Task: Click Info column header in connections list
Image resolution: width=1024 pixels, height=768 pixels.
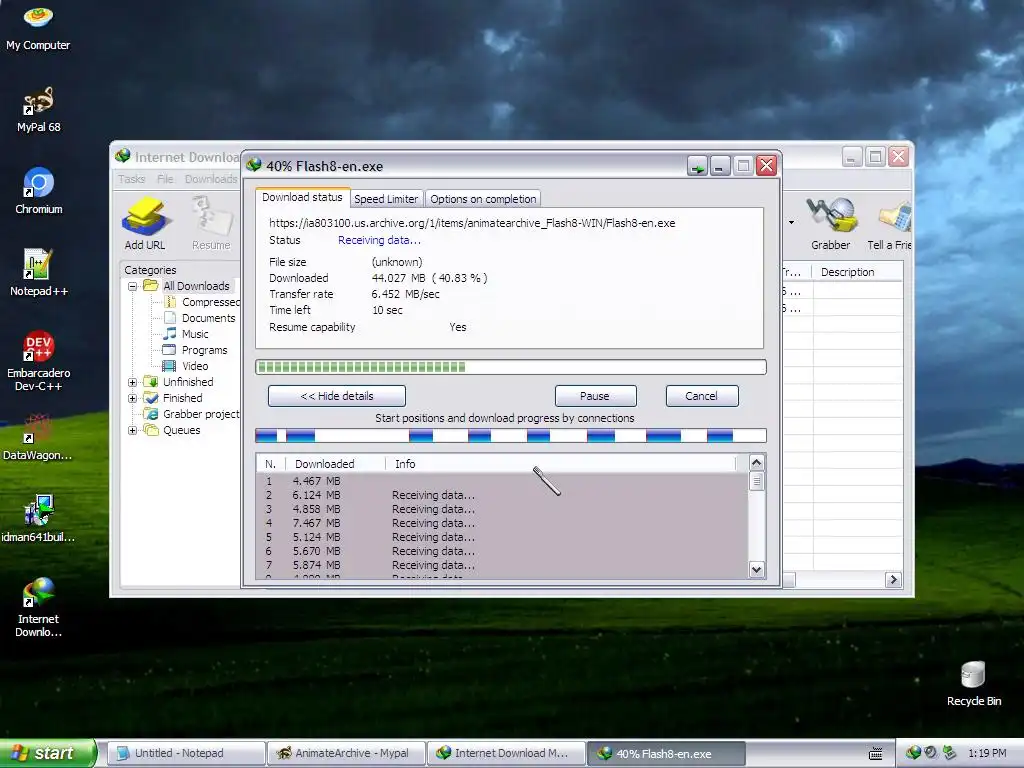Action: (x=560, y=464)
